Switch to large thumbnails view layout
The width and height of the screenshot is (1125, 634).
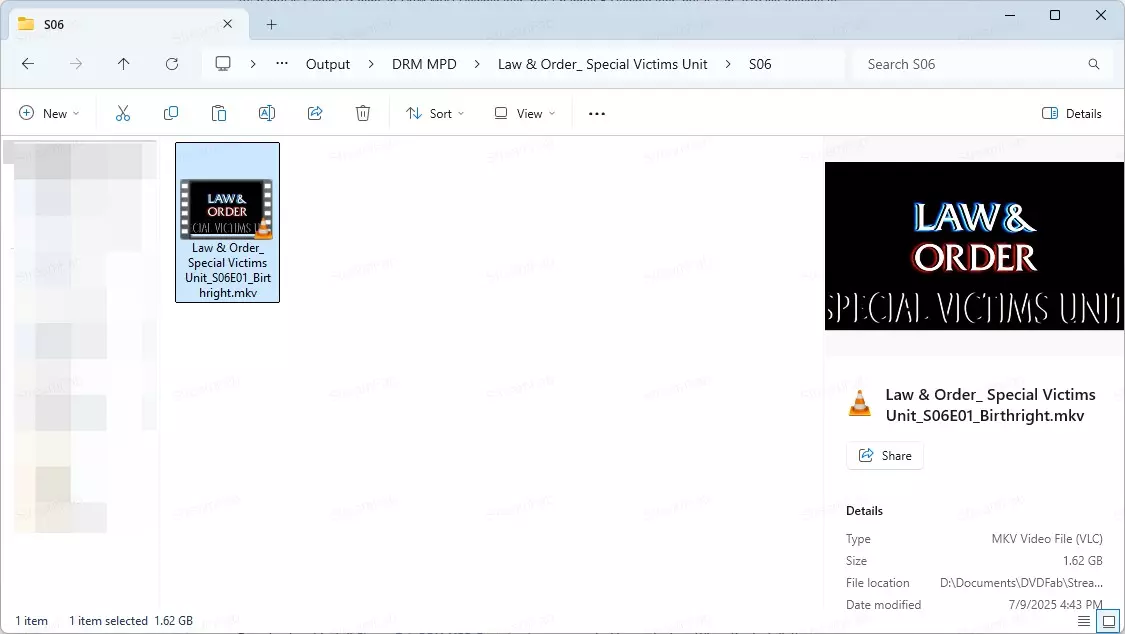tap(1108, 621)
